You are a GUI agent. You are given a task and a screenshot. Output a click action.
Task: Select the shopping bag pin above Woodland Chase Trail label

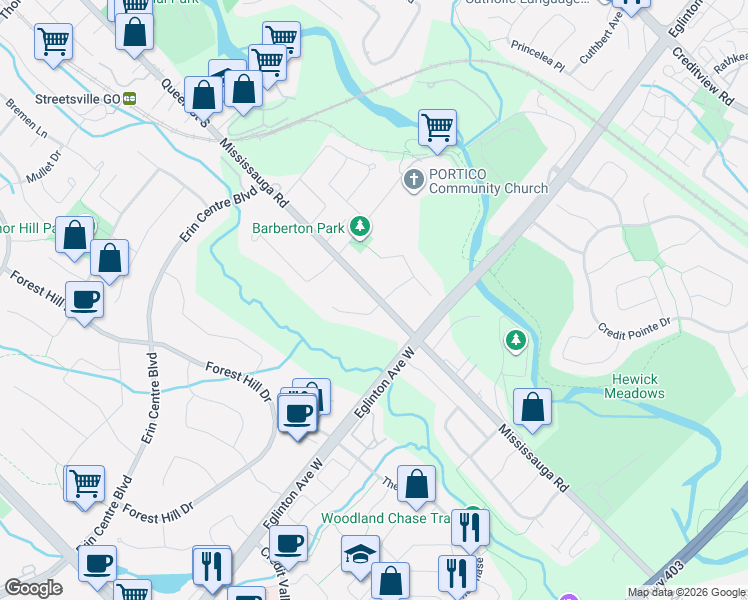pyautogui.click(x=416, y=485)
